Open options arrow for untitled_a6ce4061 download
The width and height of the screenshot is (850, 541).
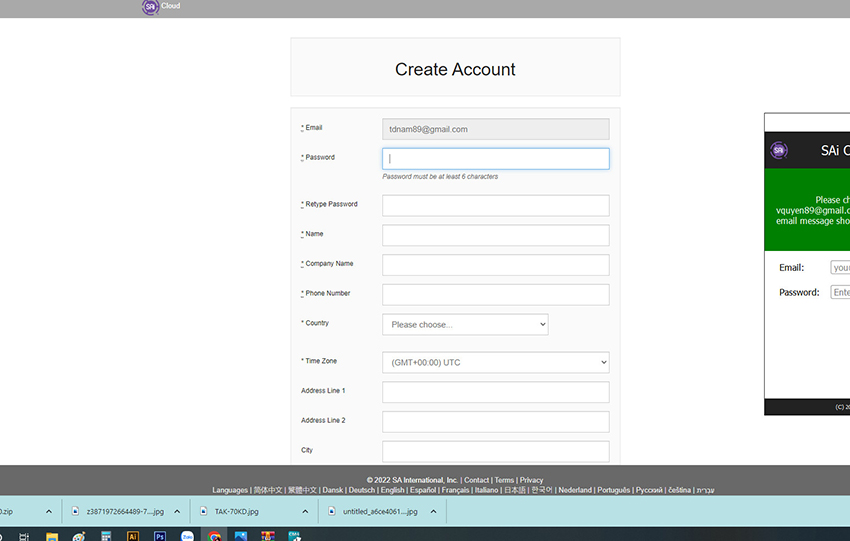[x=433, y=511]
